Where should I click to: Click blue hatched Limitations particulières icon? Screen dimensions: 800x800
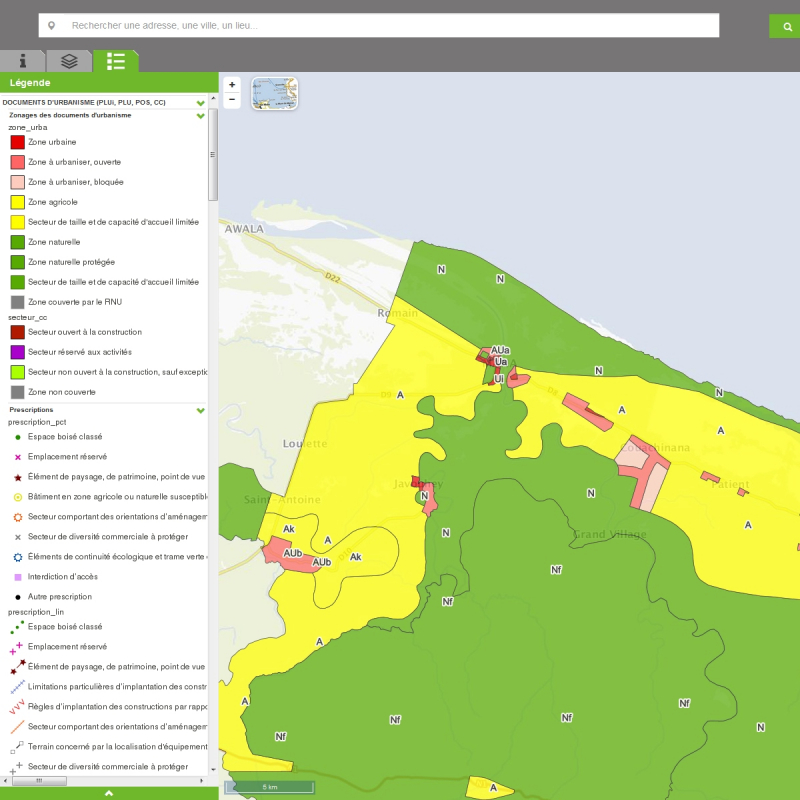tap(18, 687)
